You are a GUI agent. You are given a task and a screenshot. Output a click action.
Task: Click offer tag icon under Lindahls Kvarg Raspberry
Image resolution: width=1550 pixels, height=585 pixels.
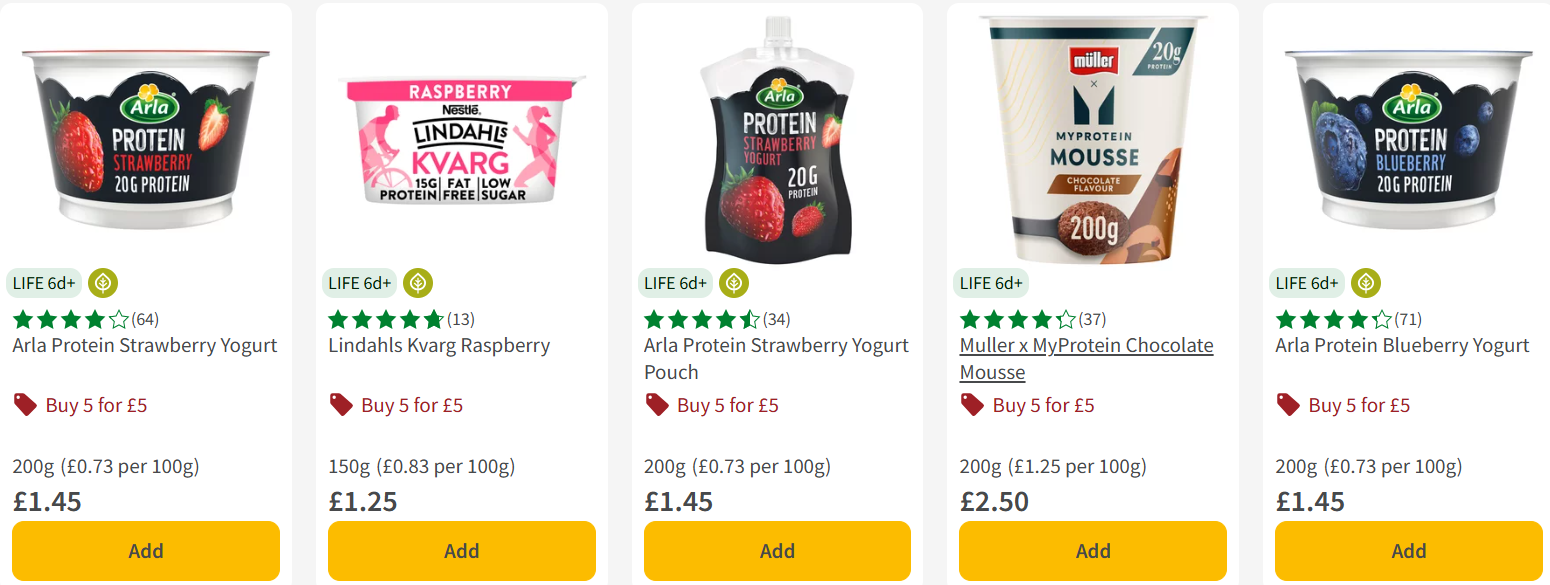click(x=341, y=405)
